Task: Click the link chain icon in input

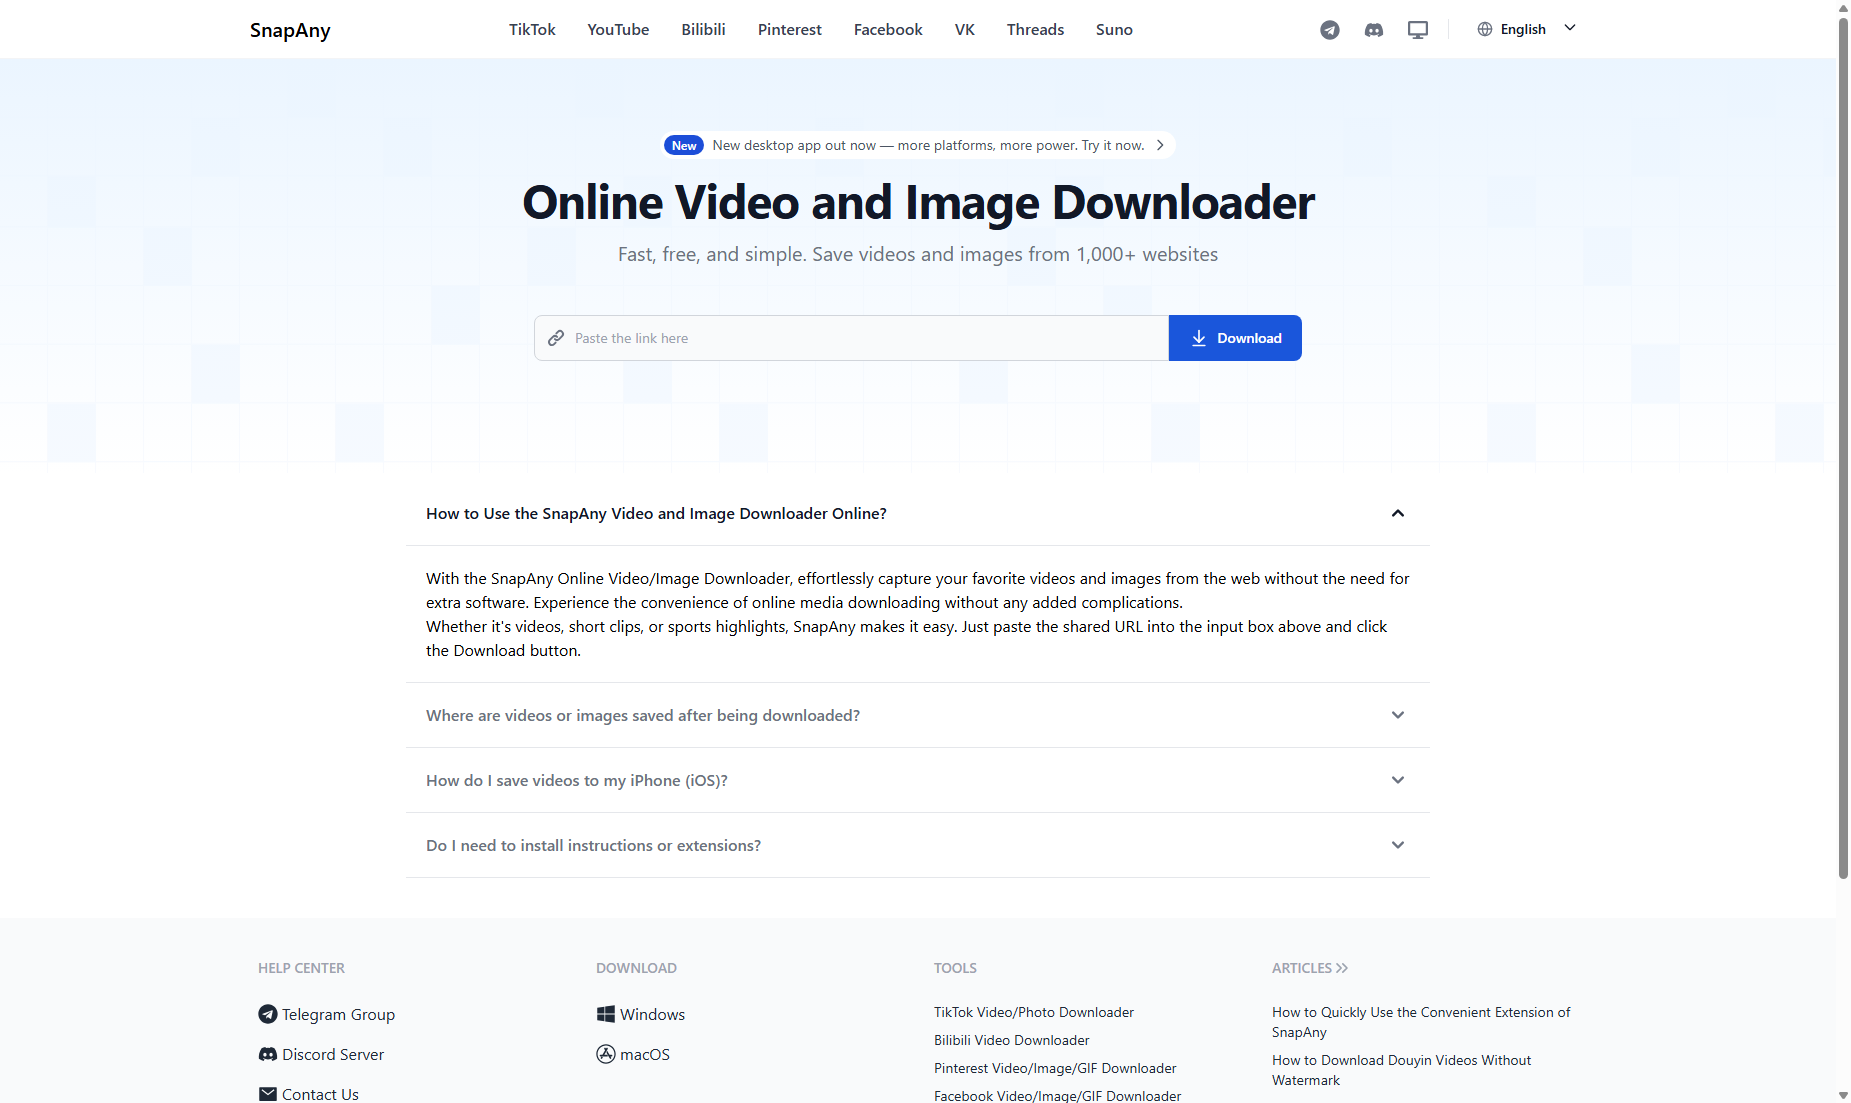Action: click(556, 338)
